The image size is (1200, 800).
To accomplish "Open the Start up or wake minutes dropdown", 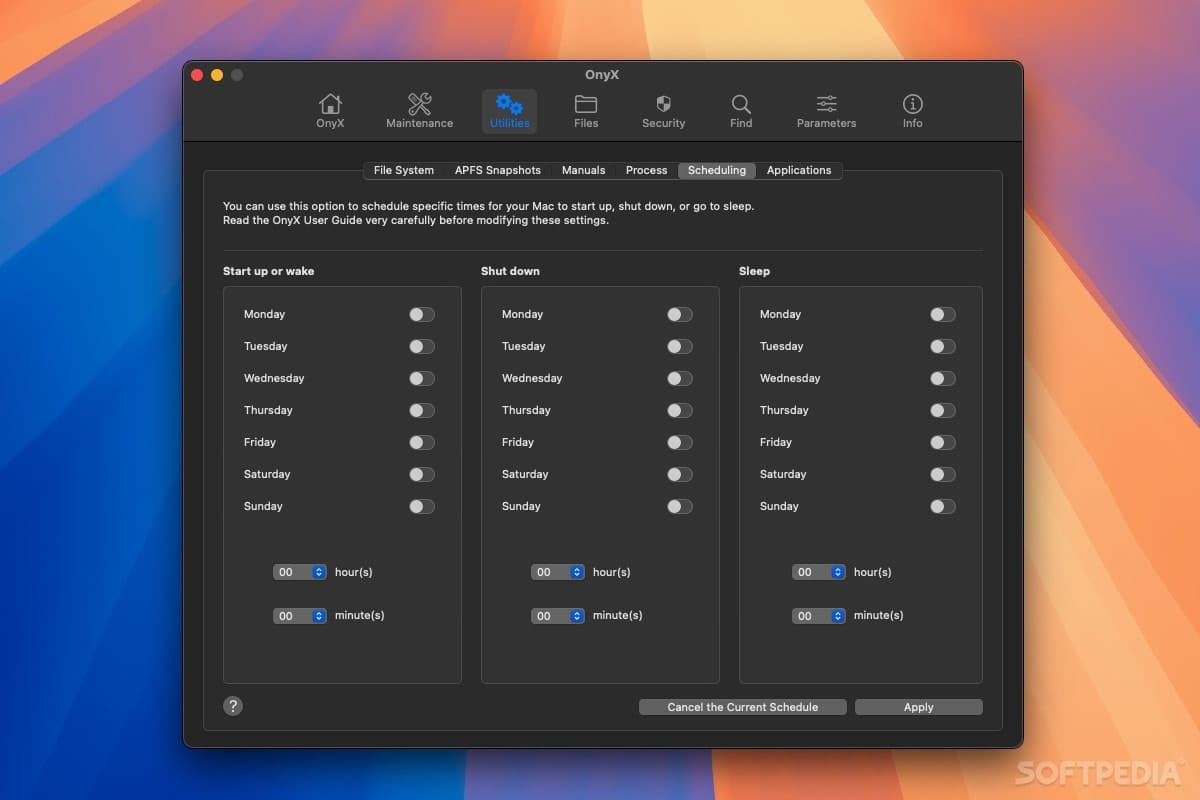I will 300,616.
